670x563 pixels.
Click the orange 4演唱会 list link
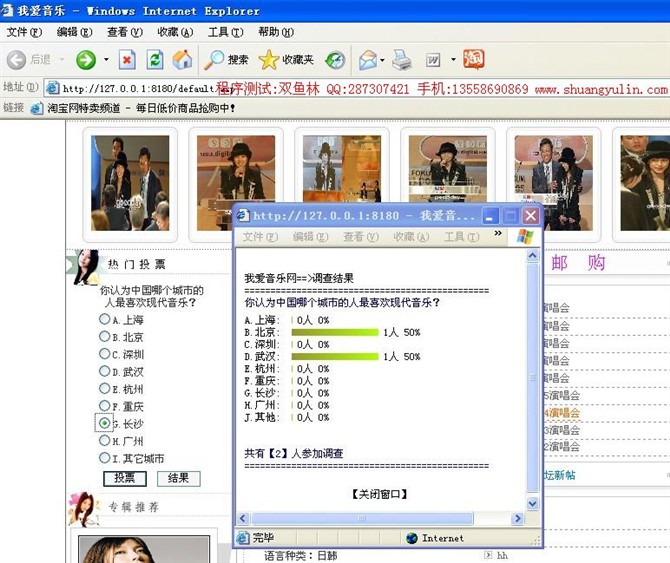562,413
